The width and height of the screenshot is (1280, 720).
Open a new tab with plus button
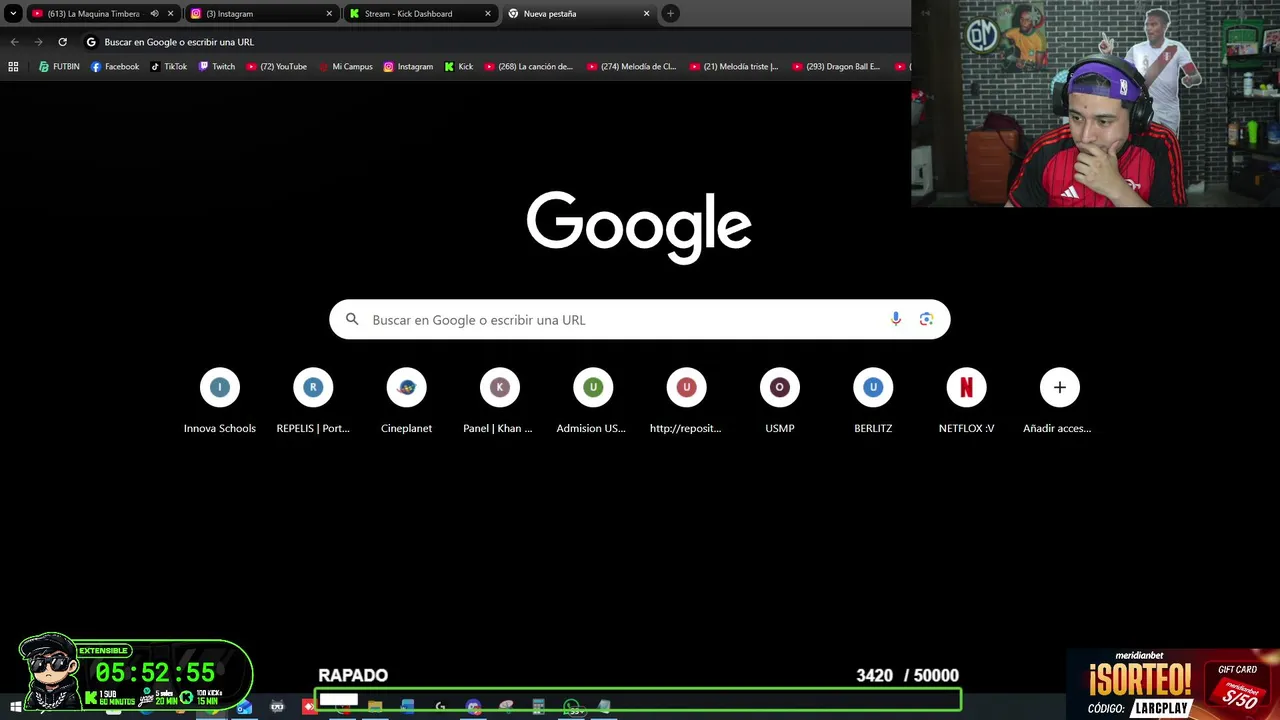coord(671,14)
